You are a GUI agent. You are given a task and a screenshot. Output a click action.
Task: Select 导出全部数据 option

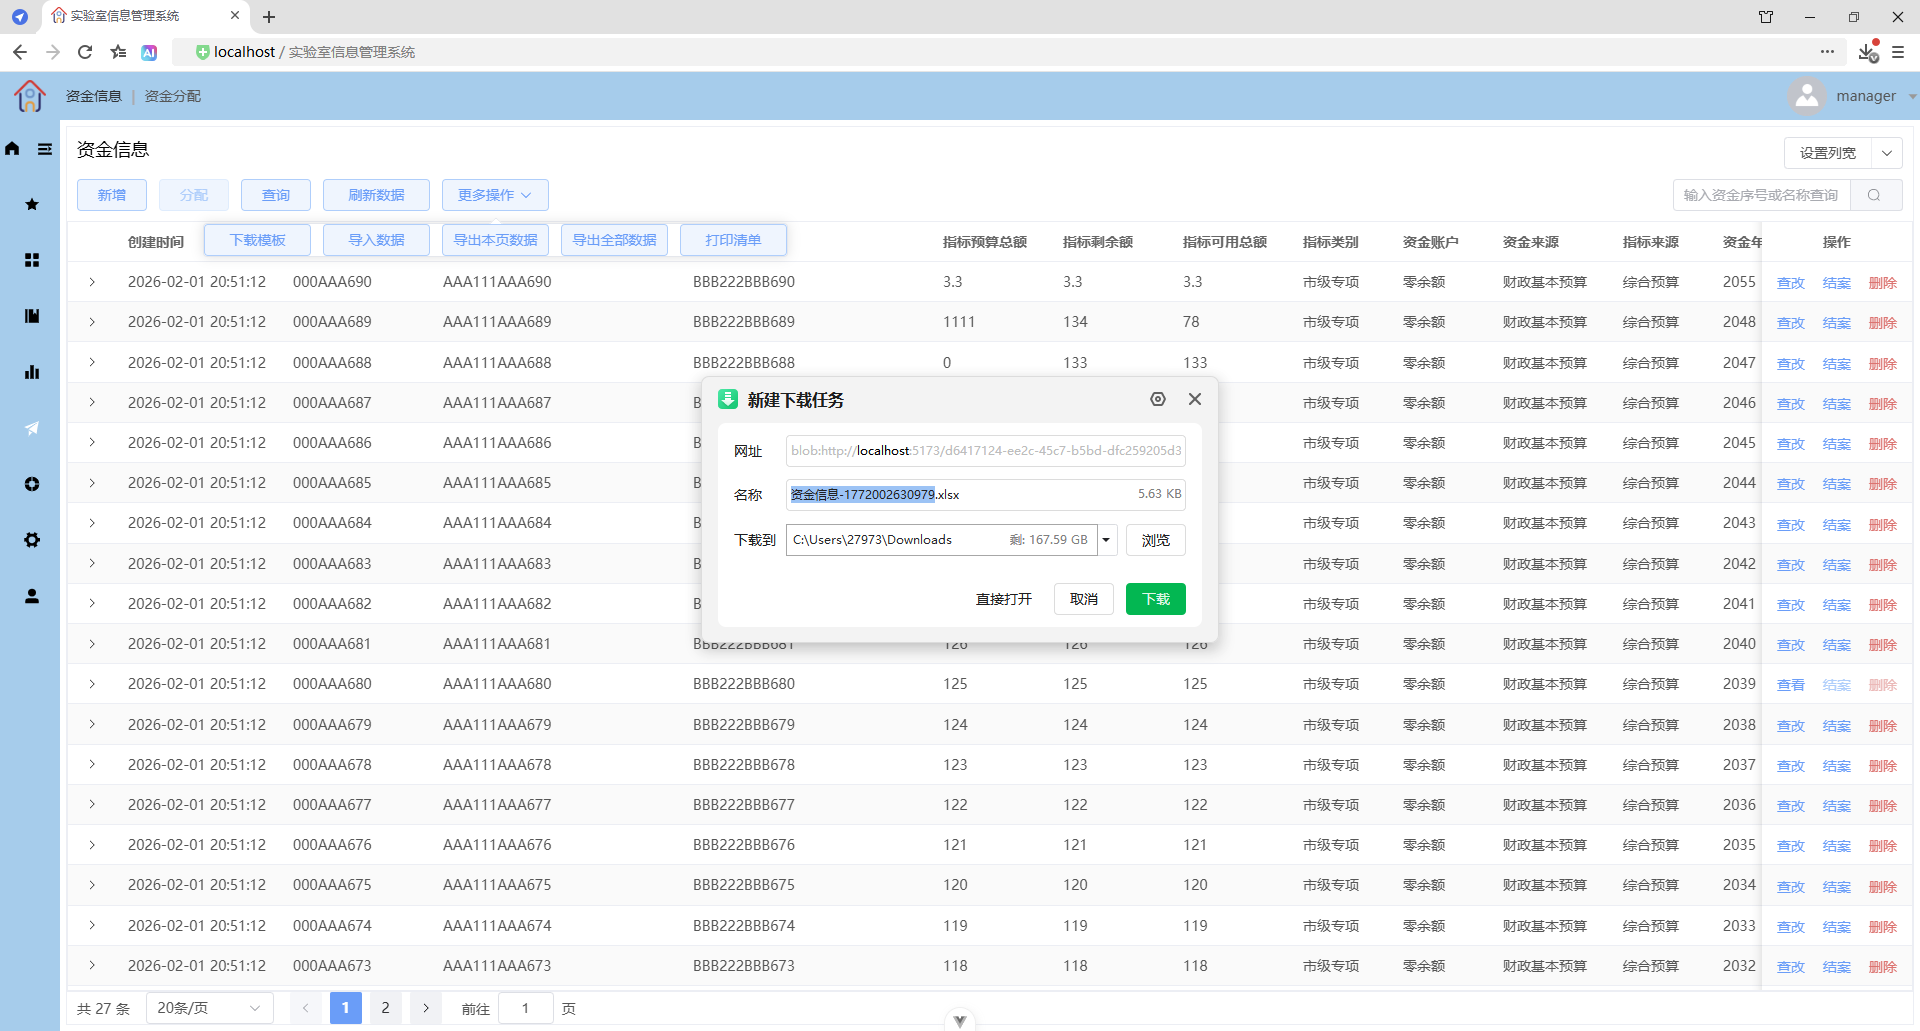[x=615, y=240]
